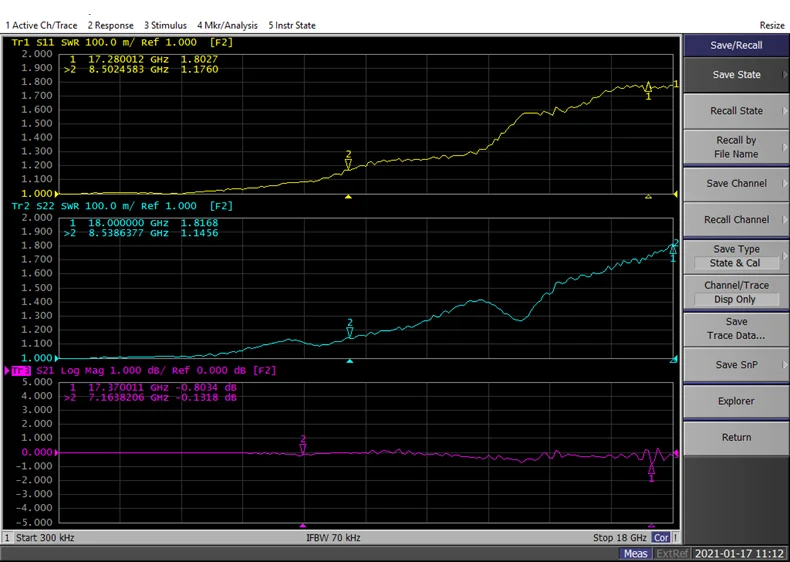This screenshot has height=562, width=790.
Task: Click the Resize option
Action: click(x=772, y=25)
